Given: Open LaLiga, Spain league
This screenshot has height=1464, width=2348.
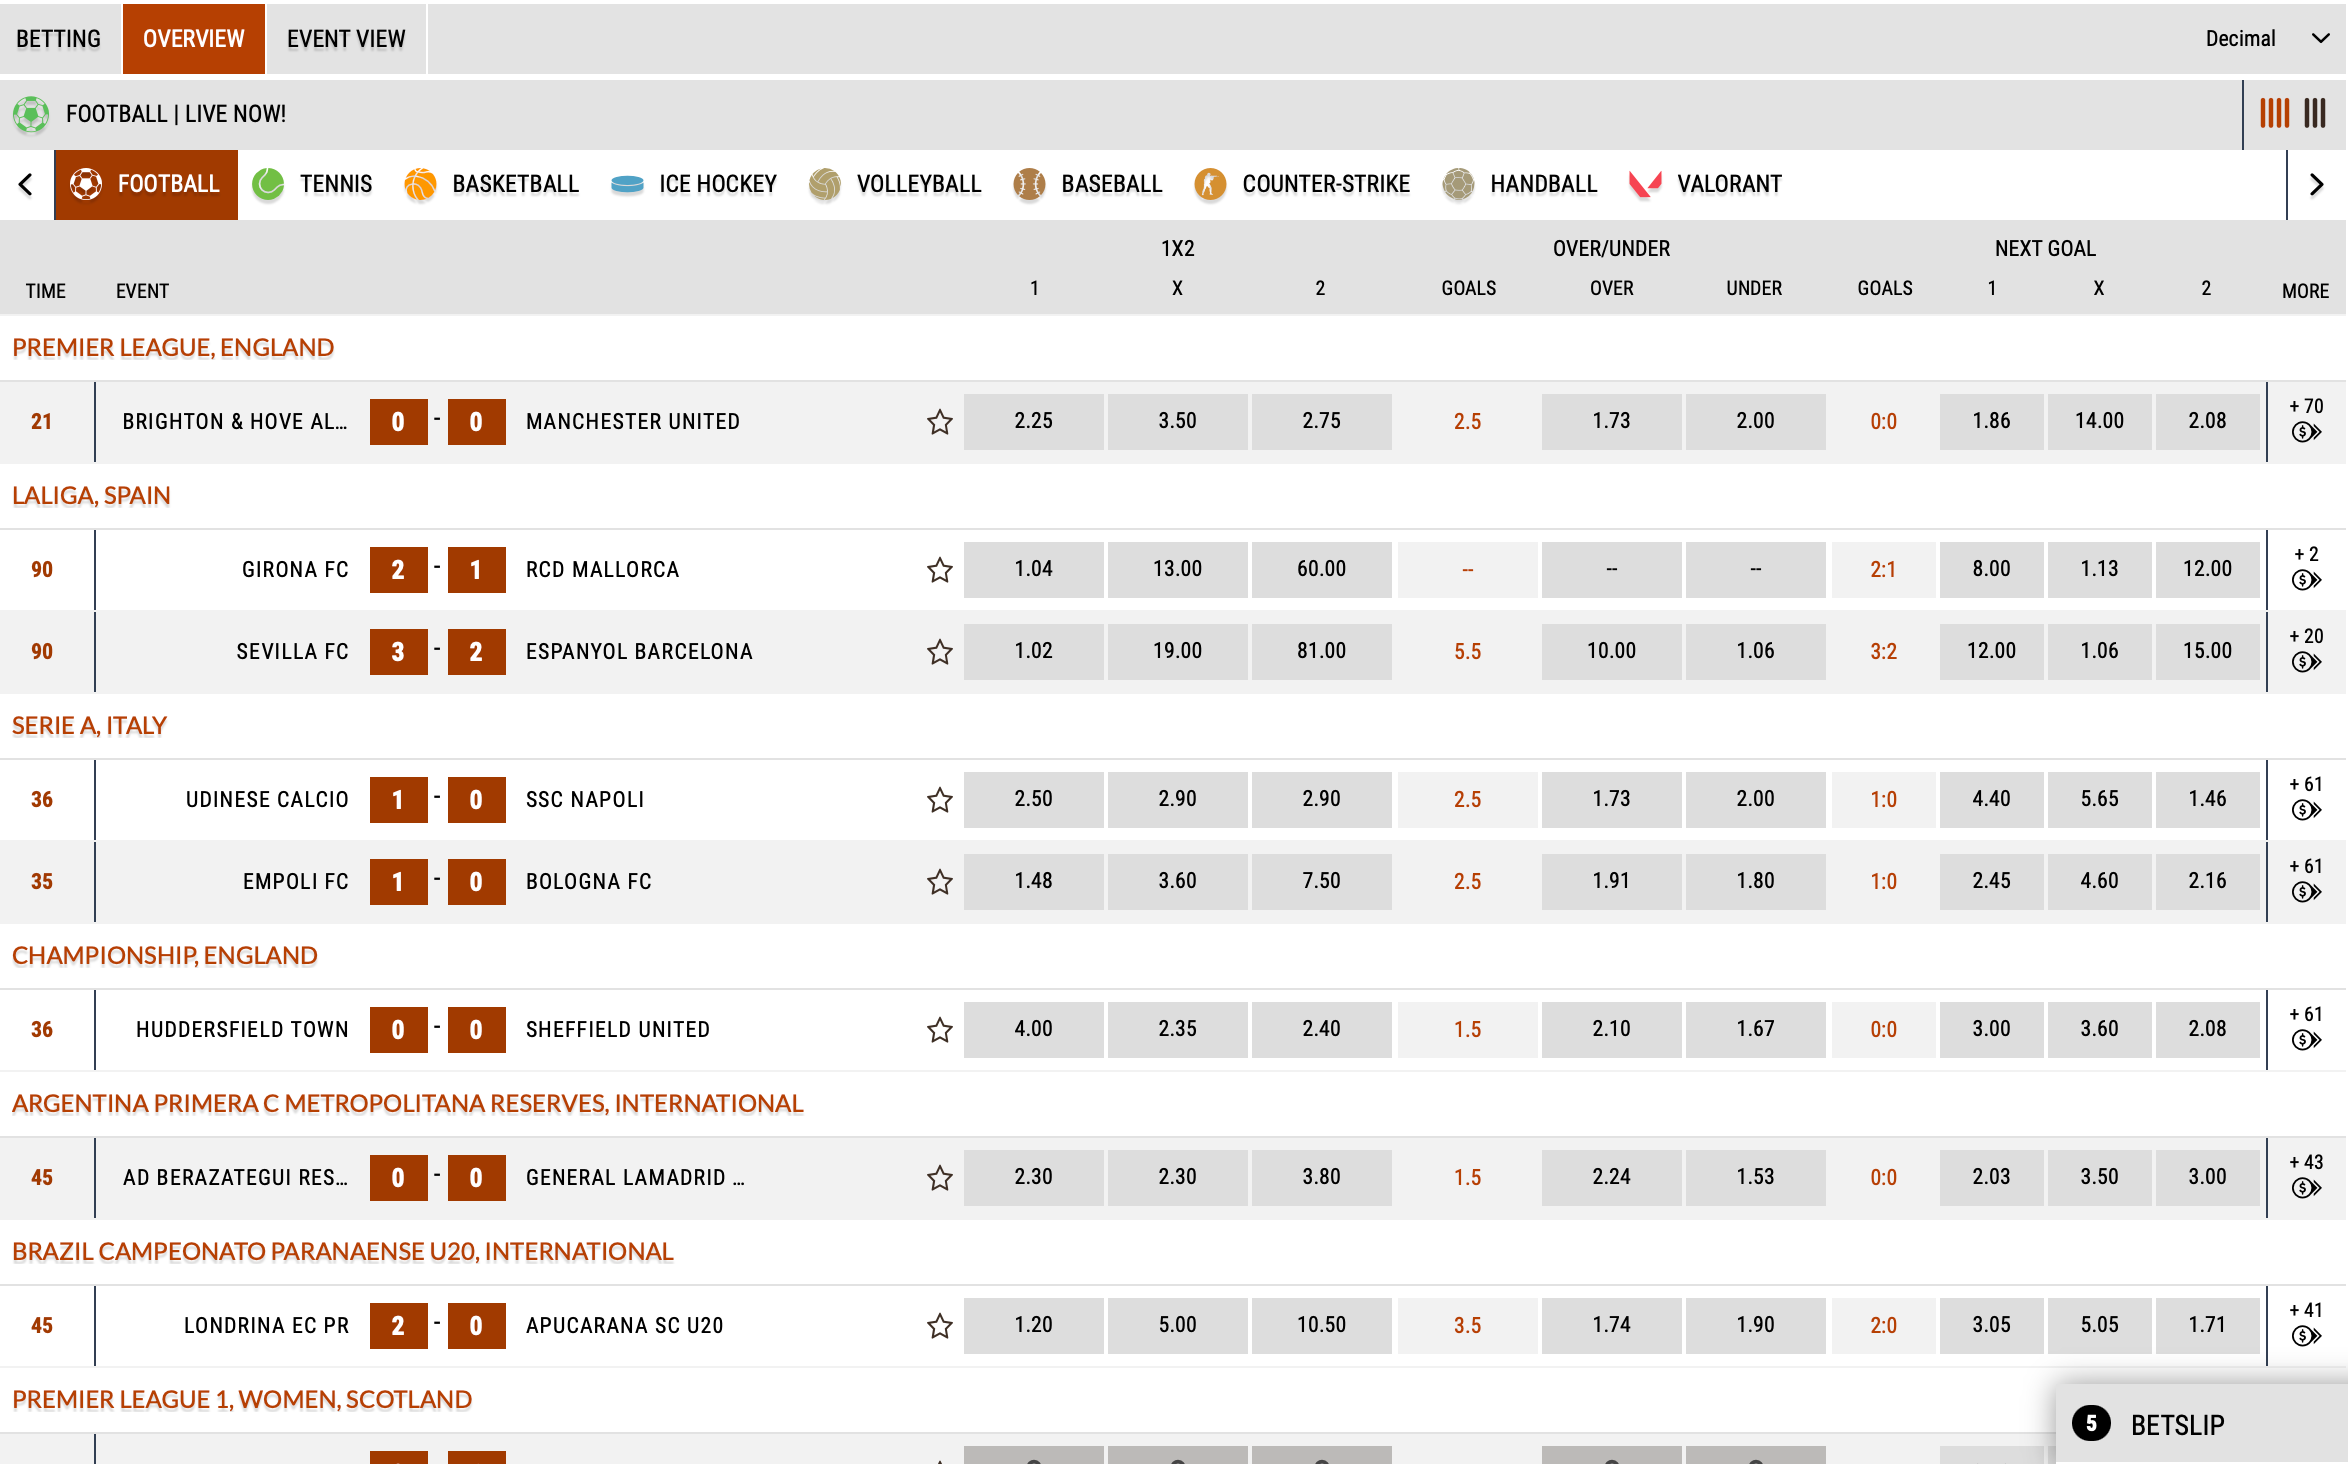Looking at the screenshot, I should (x=91, y=496).
